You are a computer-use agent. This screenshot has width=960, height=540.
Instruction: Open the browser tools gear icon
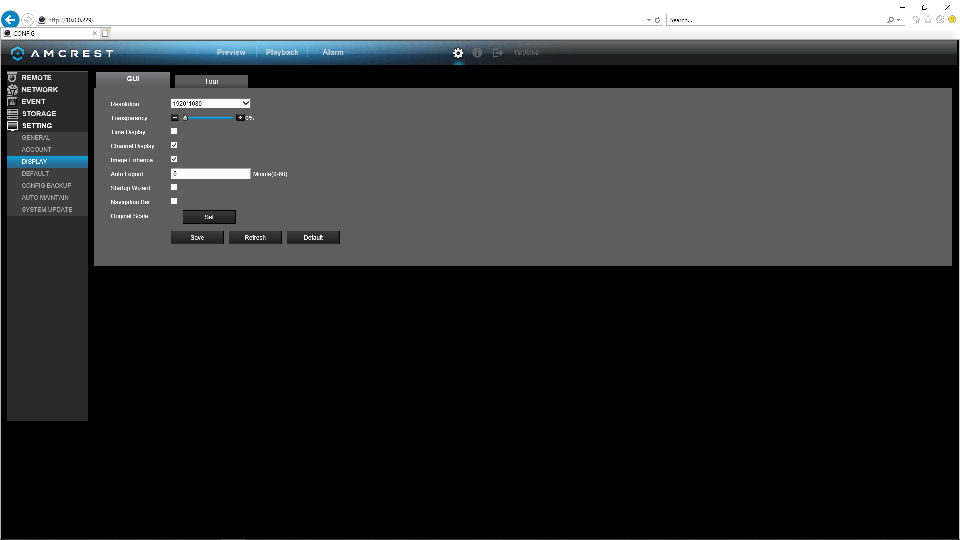pos(940,20)
